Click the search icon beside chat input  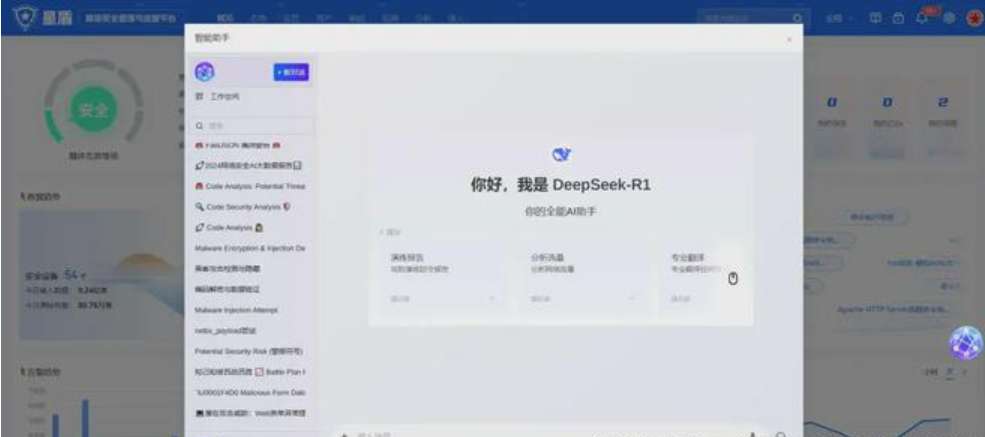point(781,434)
